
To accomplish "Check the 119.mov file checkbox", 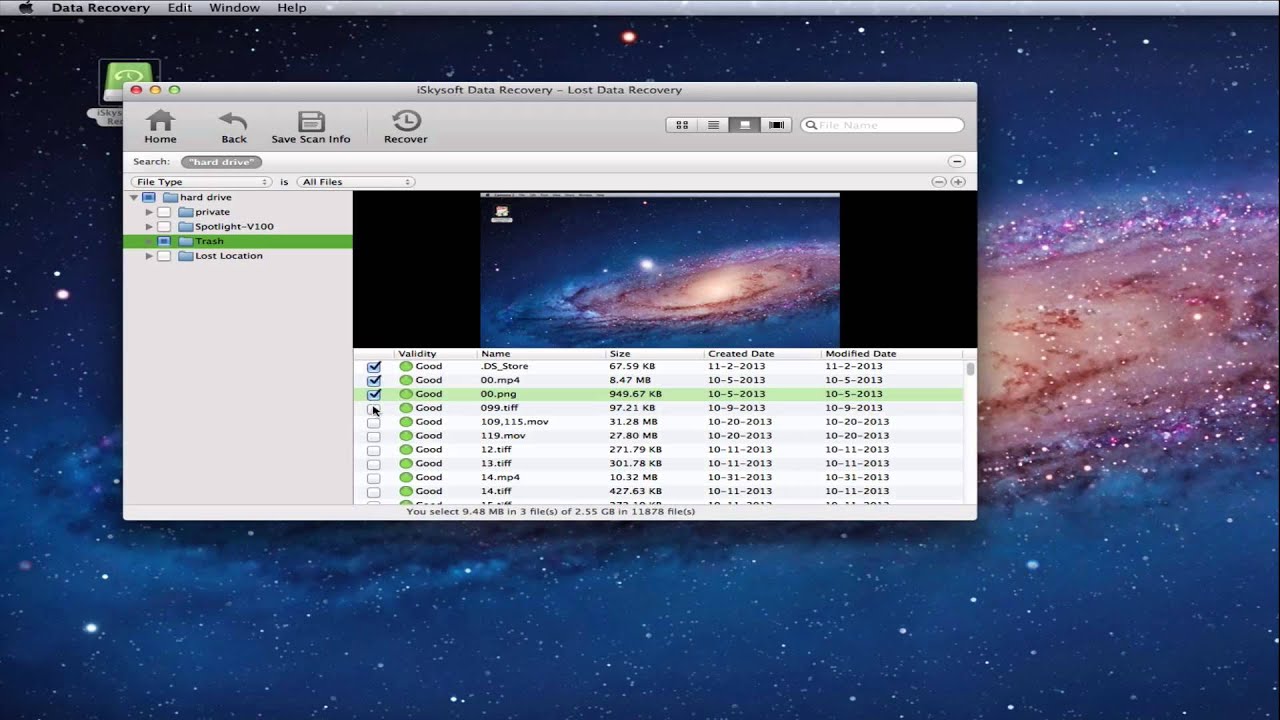I will pos(374,437).
